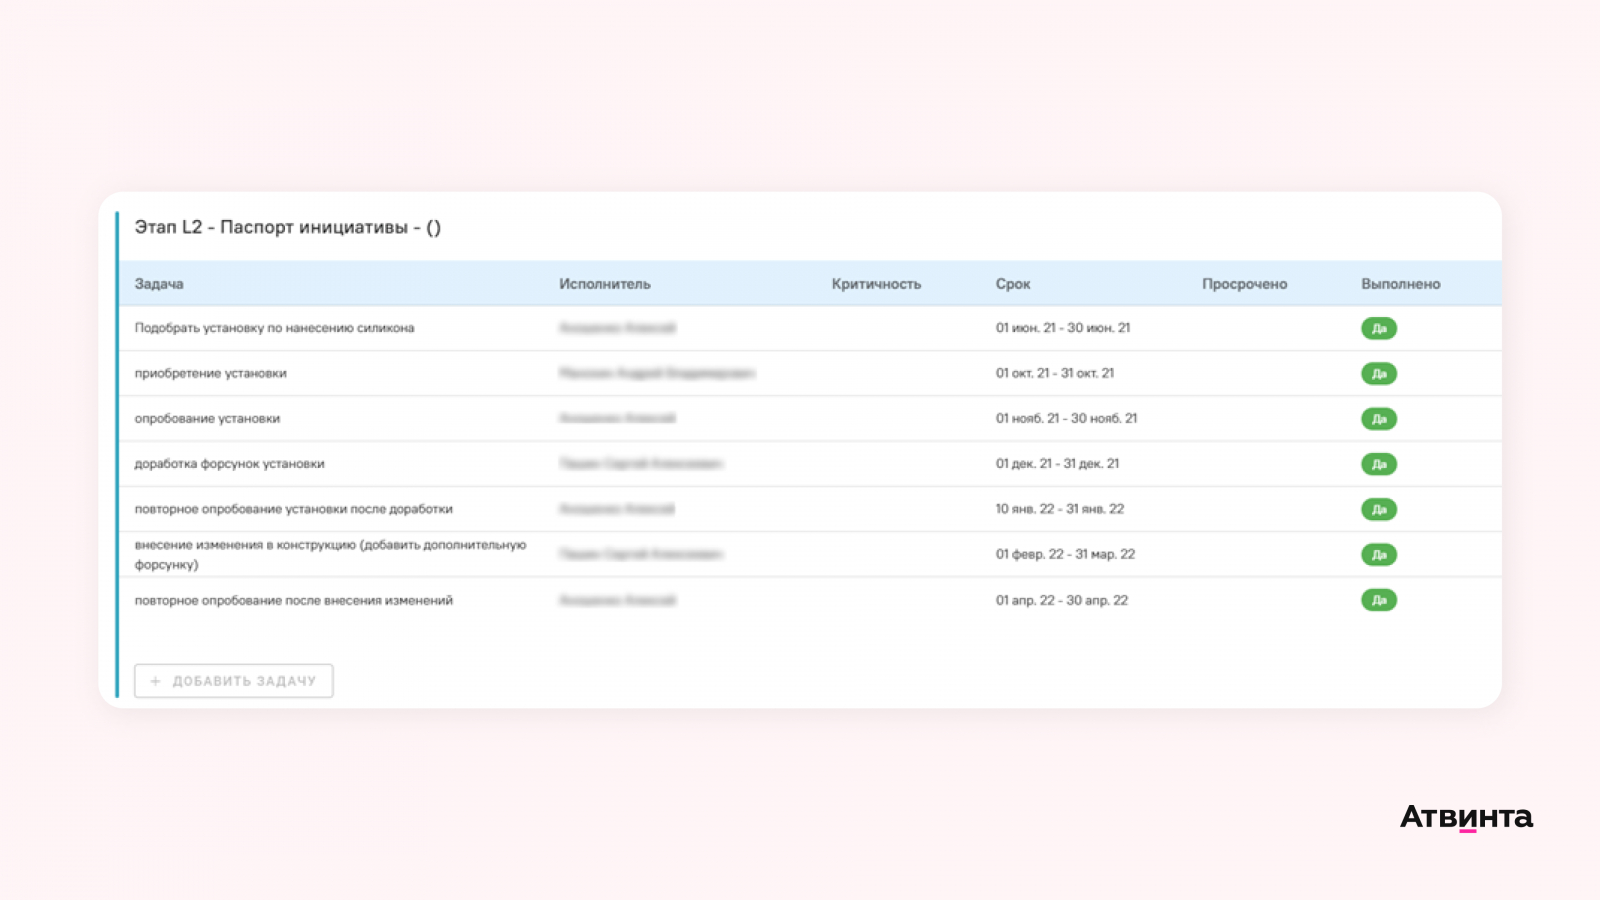This screenshot has width=1600, height=900.
Task: Select date range 01 нояб. 21 - 30 нояб. 21
Action: 1066,418
